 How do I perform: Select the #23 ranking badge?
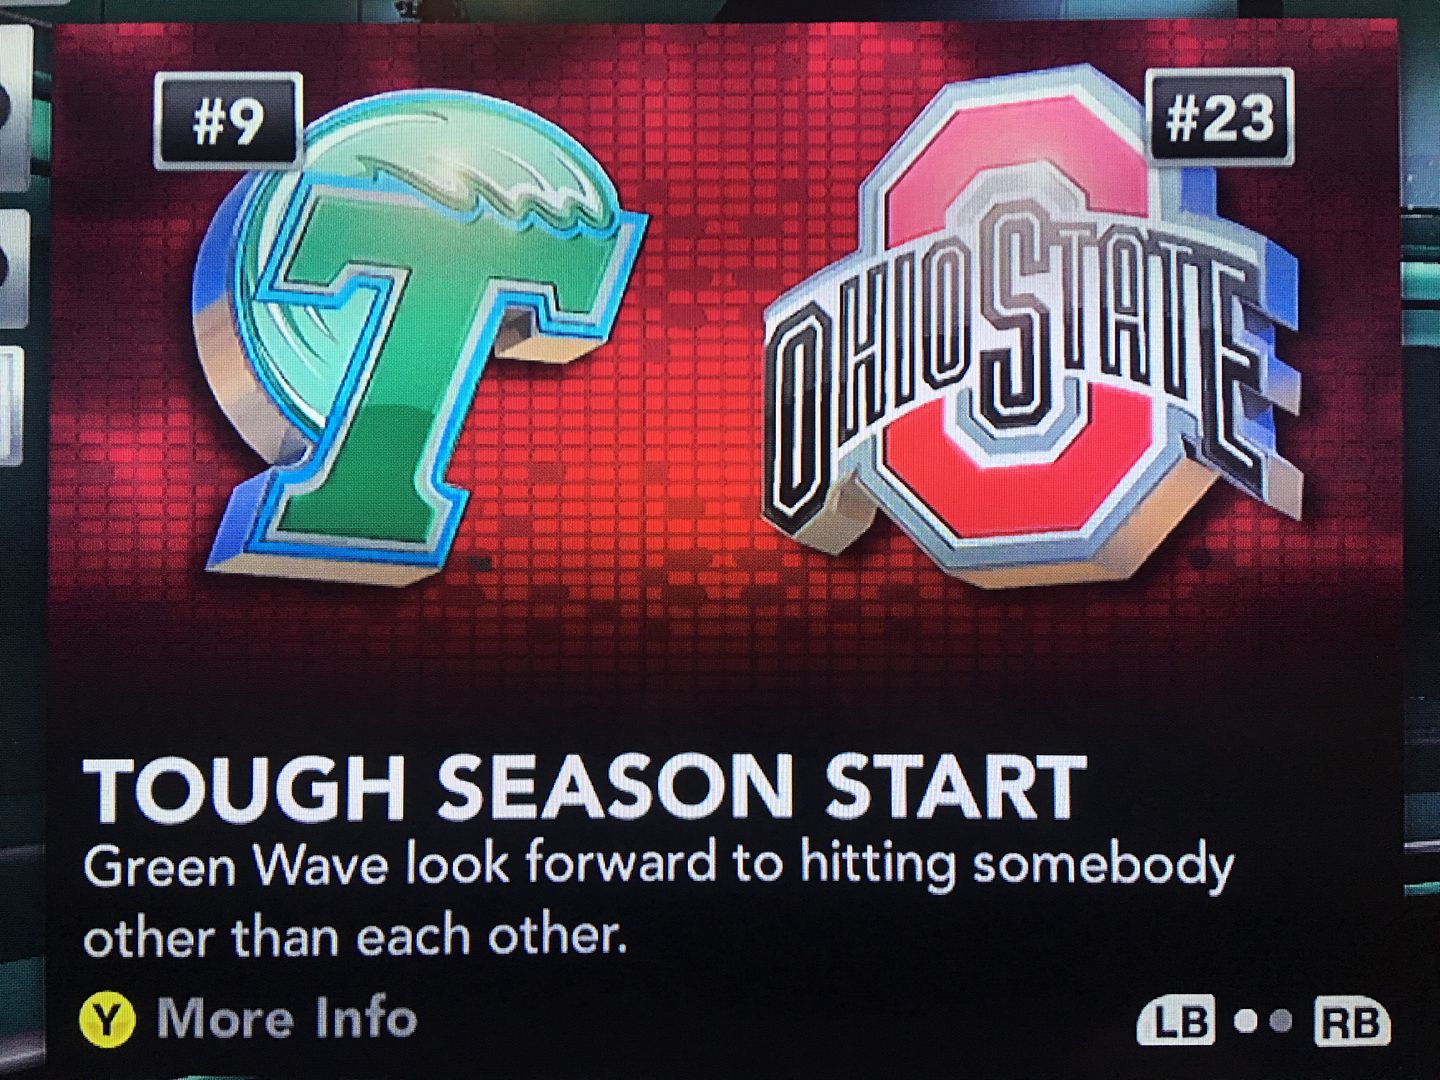click(x=1220, y=118)
